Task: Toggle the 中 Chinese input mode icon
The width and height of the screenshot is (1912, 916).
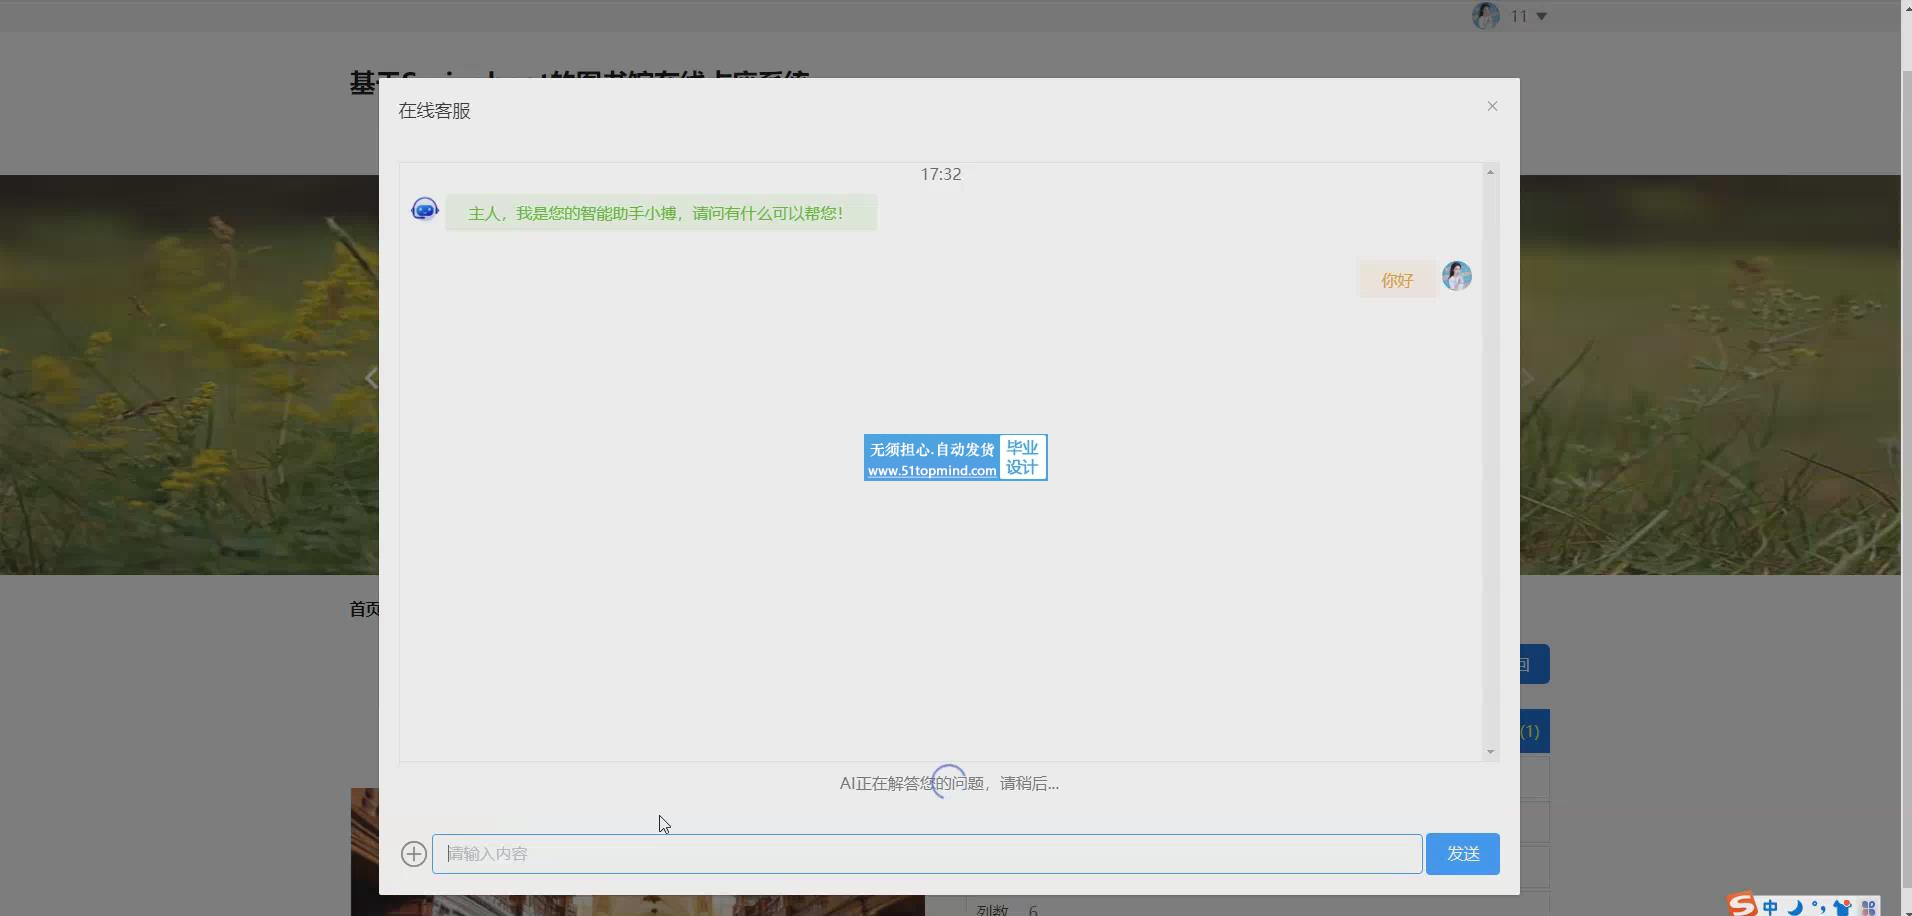Action: 1770,907
